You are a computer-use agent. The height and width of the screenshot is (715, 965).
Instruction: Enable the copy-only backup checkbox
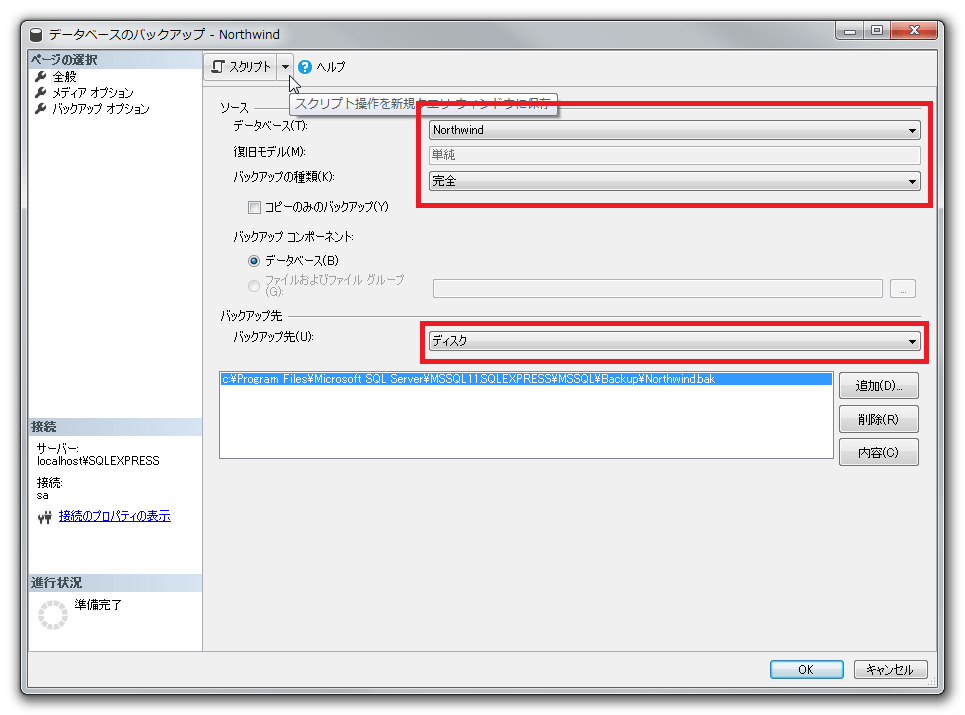[254, 207]
